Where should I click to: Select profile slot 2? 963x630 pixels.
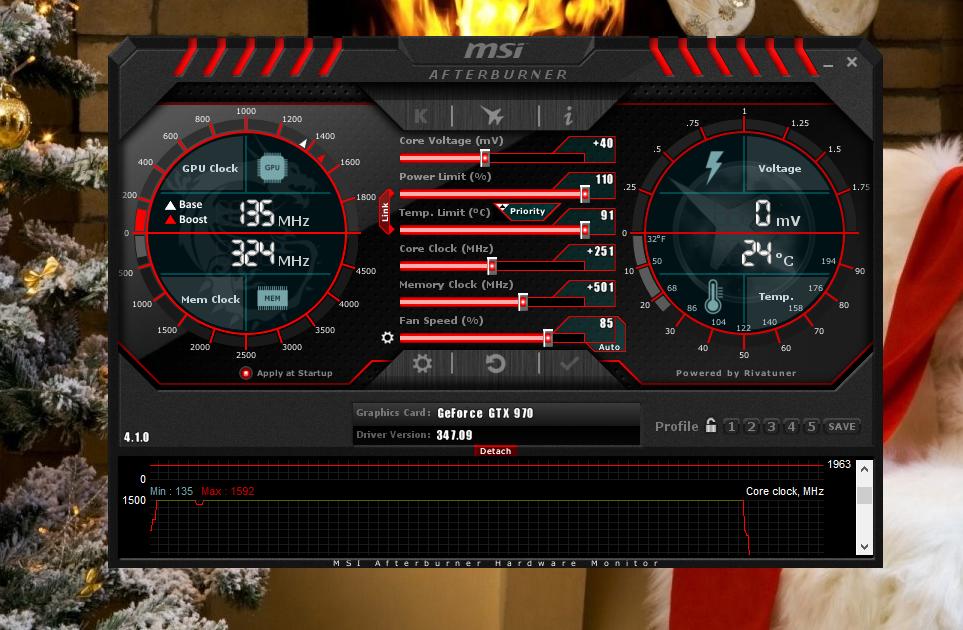coord(751,426)
